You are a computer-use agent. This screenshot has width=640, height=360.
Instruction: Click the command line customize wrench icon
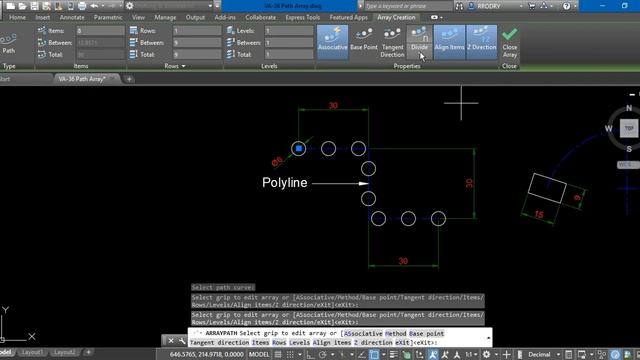182,340
